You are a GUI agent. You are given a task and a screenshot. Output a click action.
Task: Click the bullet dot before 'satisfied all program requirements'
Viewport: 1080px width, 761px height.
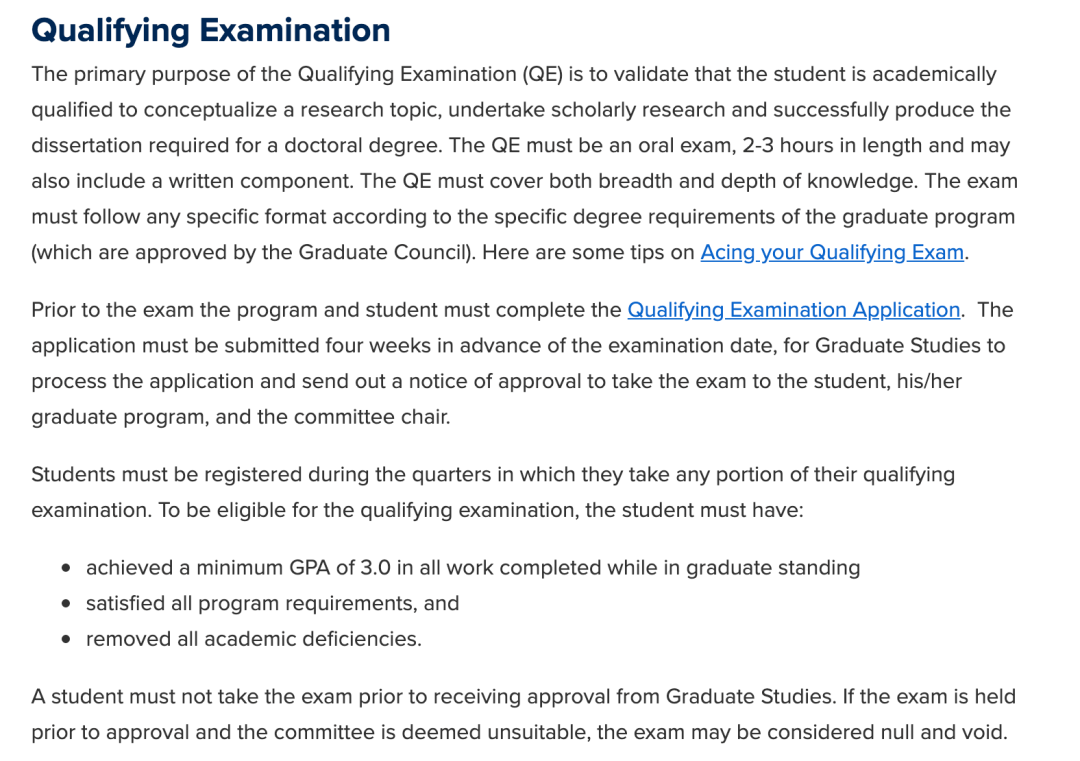[x=66, y=604]
